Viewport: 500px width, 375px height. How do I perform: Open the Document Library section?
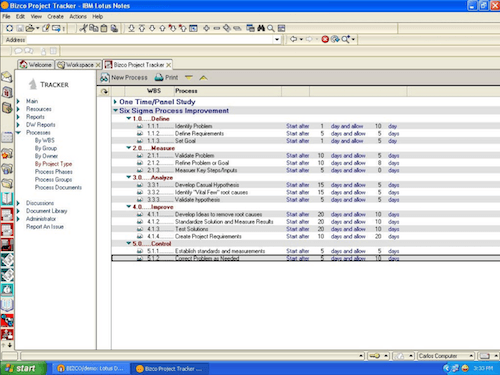[47, 211]
